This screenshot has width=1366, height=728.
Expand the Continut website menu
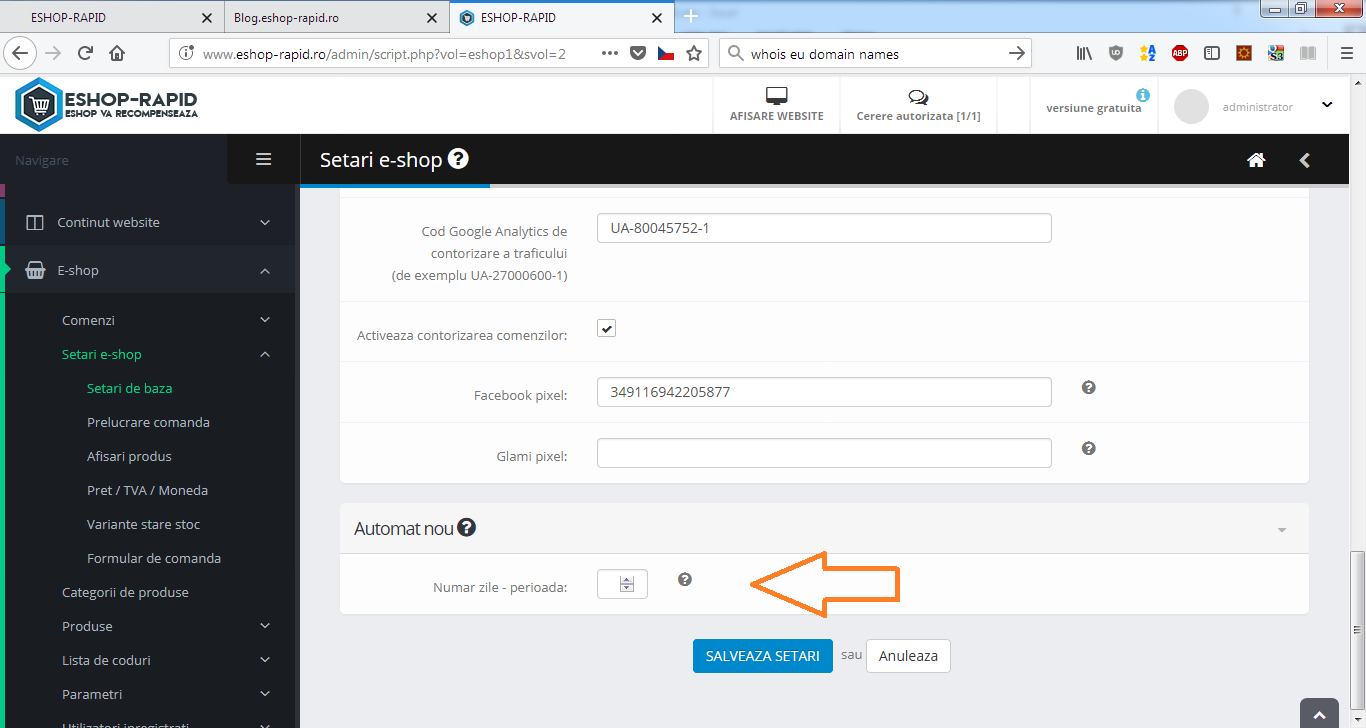pyautogui.click(x=148, y=222)
